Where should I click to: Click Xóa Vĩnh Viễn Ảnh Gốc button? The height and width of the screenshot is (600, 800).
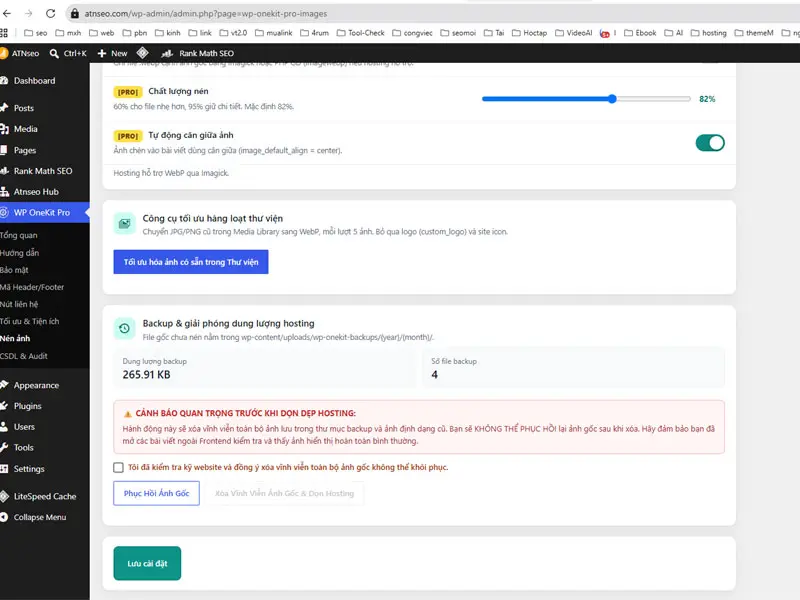click(x=284, y=493)
